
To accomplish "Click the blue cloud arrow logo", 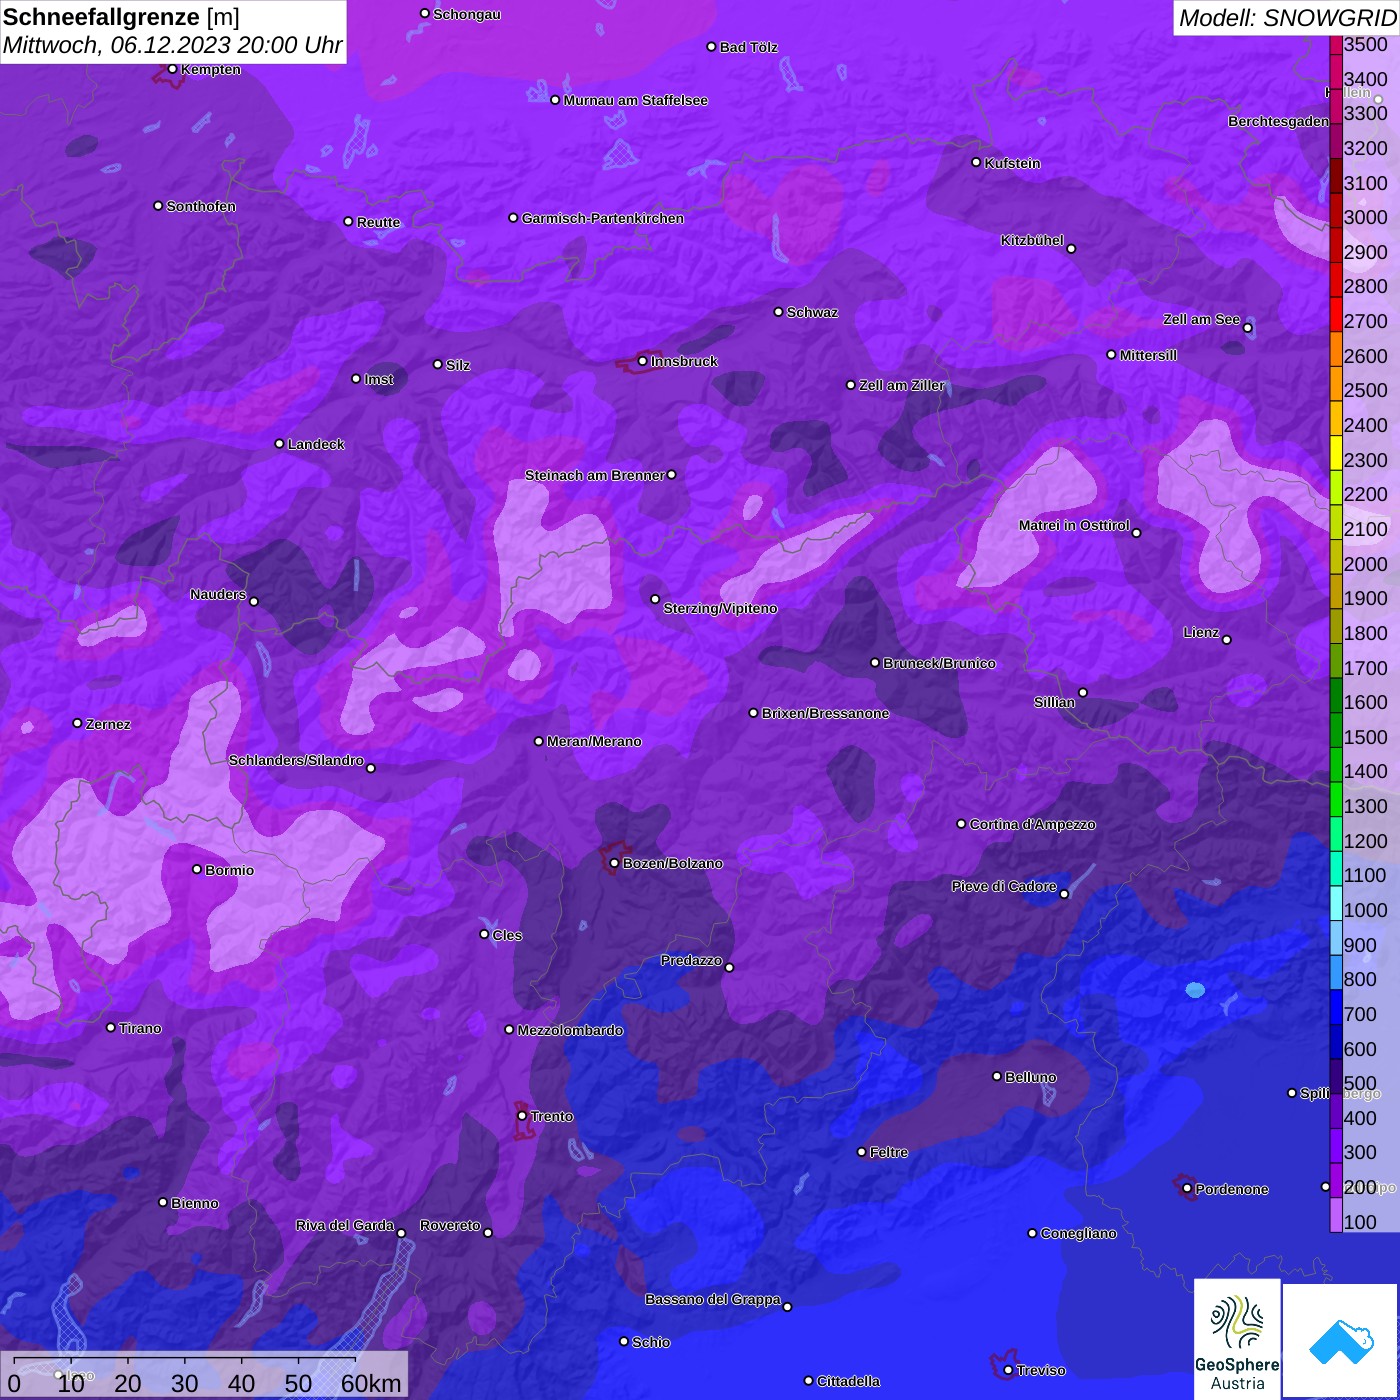I will click(x=1341, y=1340).
